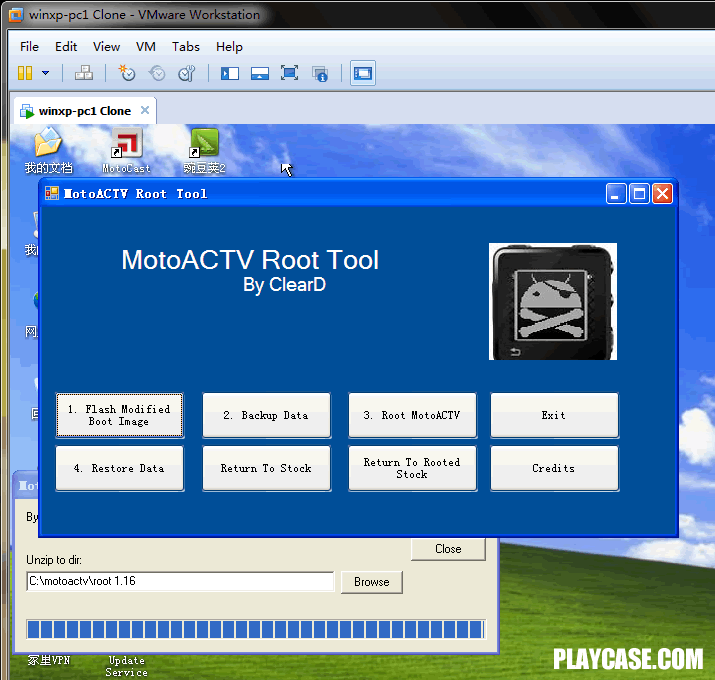Click the MotoACTV Root Tool title bar icon
Viewport: 715px width, 680px height.
tap(52, 193)
